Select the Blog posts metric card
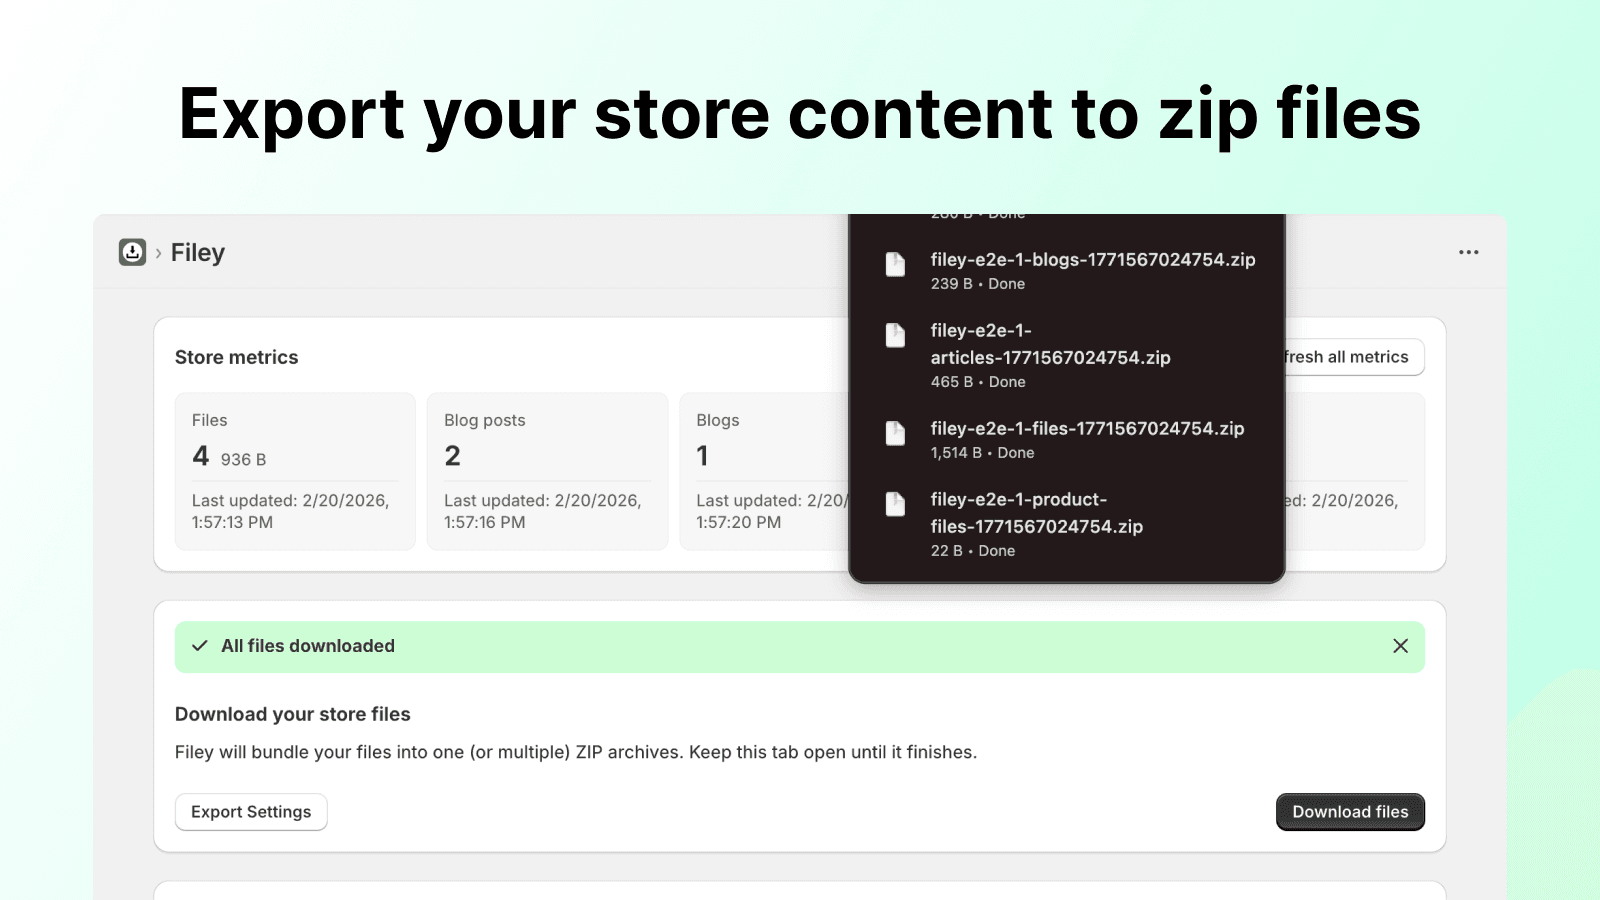1600x900 pixels. coord(547,471)
